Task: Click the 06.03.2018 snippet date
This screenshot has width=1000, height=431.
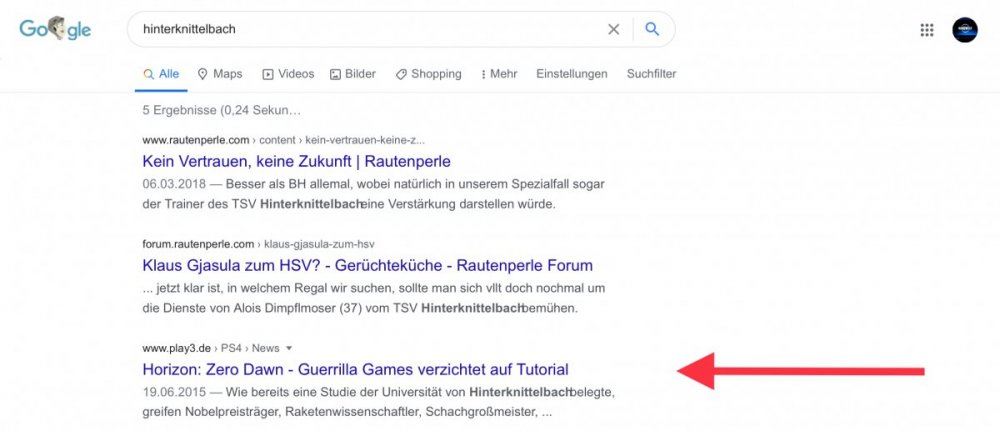Action: click(x=174, y=184)
